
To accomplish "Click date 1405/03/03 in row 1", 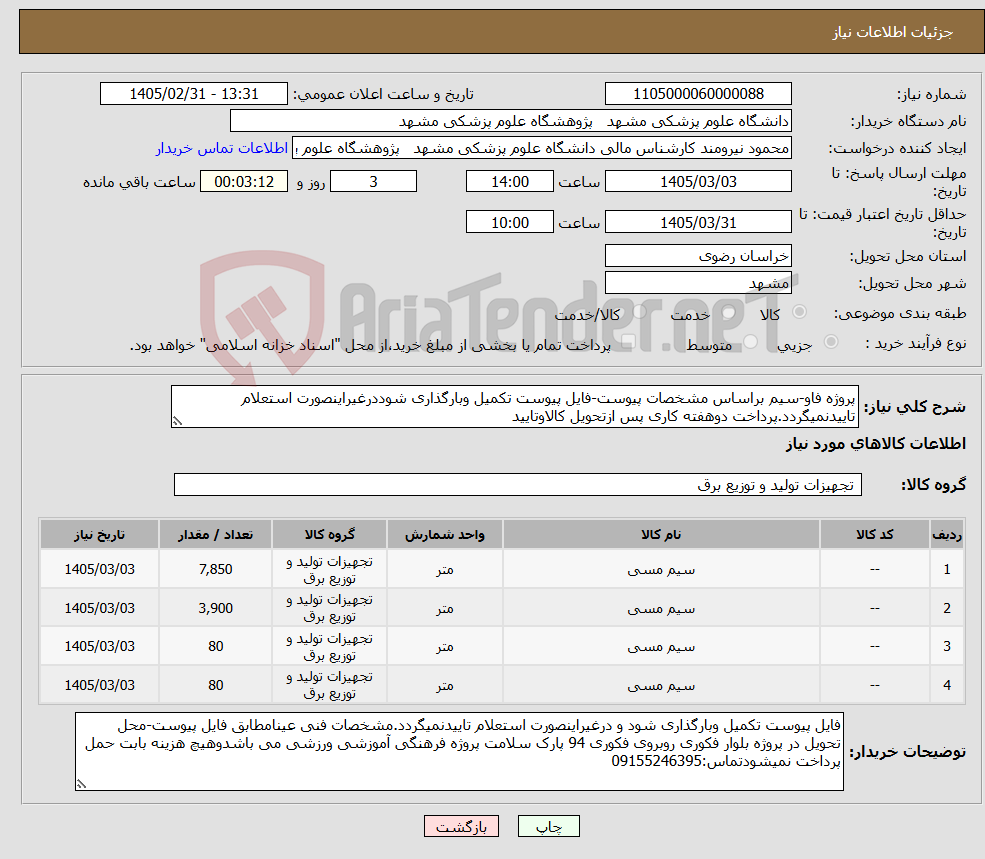I will (x=99, y=569).
